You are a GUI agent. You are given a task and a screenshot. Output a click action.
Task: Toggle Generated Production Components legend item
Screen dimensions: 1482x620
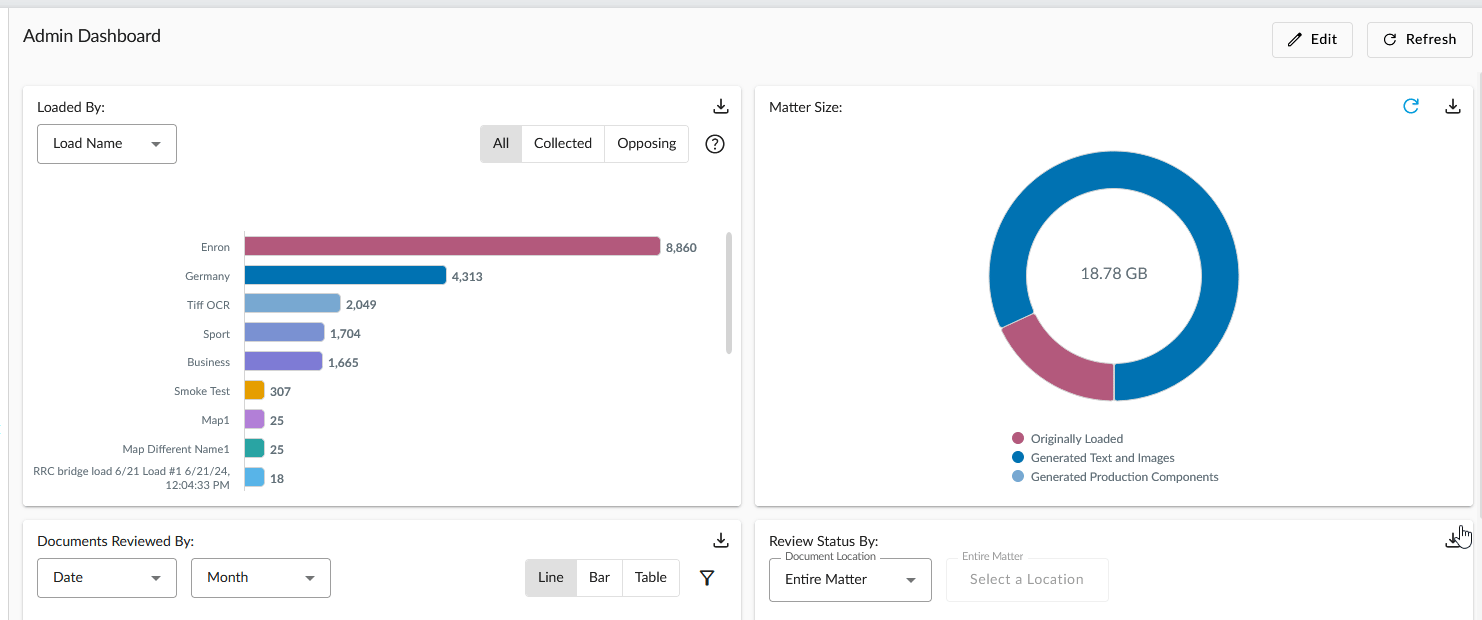point(1115,476)
